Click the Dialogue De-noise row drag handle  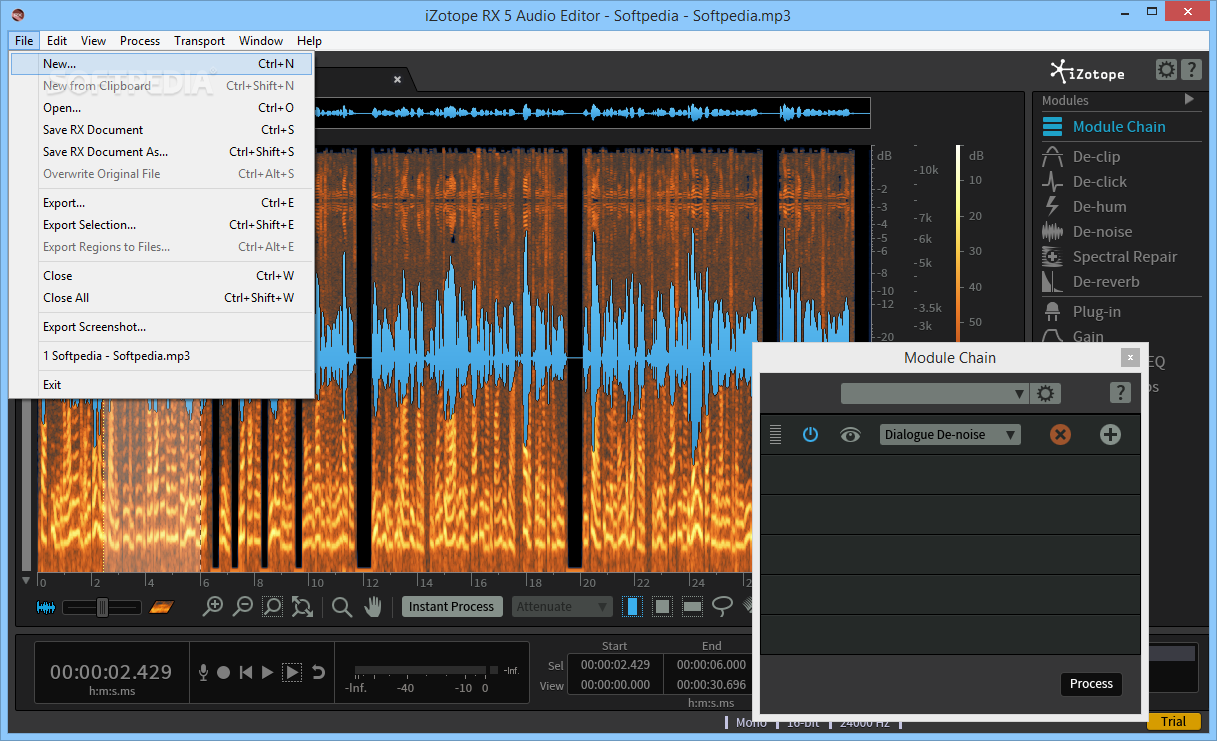click(775, 435)
